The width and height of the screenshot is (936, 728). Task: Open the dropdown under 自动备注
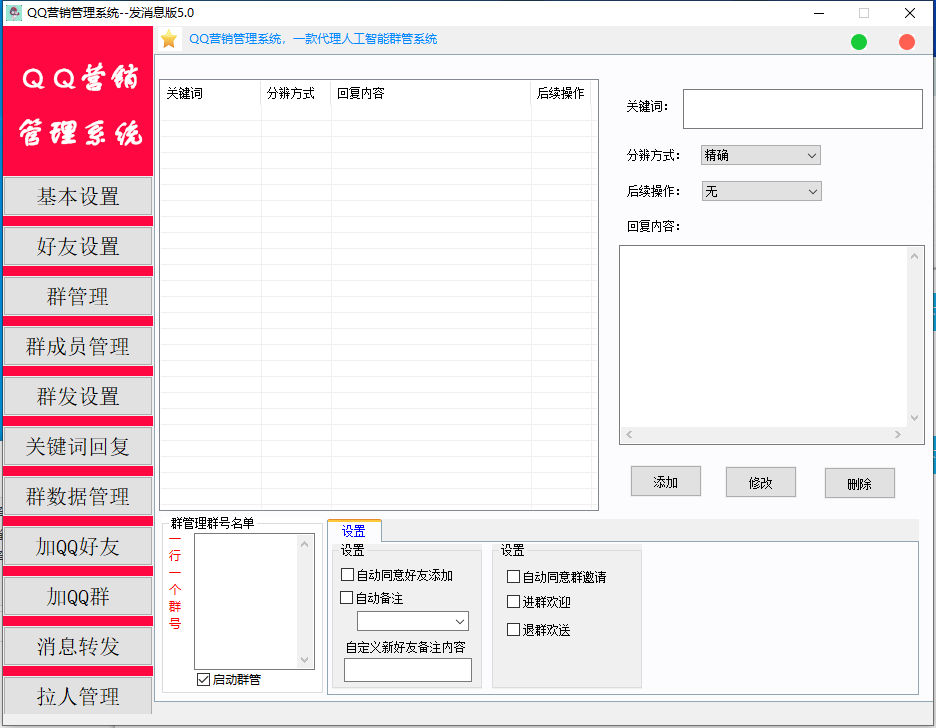(412, 621)
